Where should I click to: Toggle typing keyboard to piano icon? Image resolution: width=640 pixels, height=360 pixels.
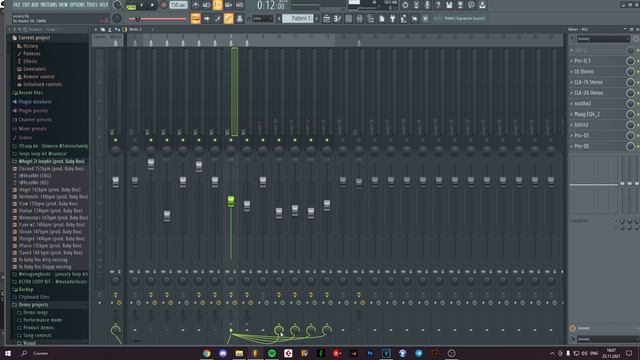tap(196, 18)
